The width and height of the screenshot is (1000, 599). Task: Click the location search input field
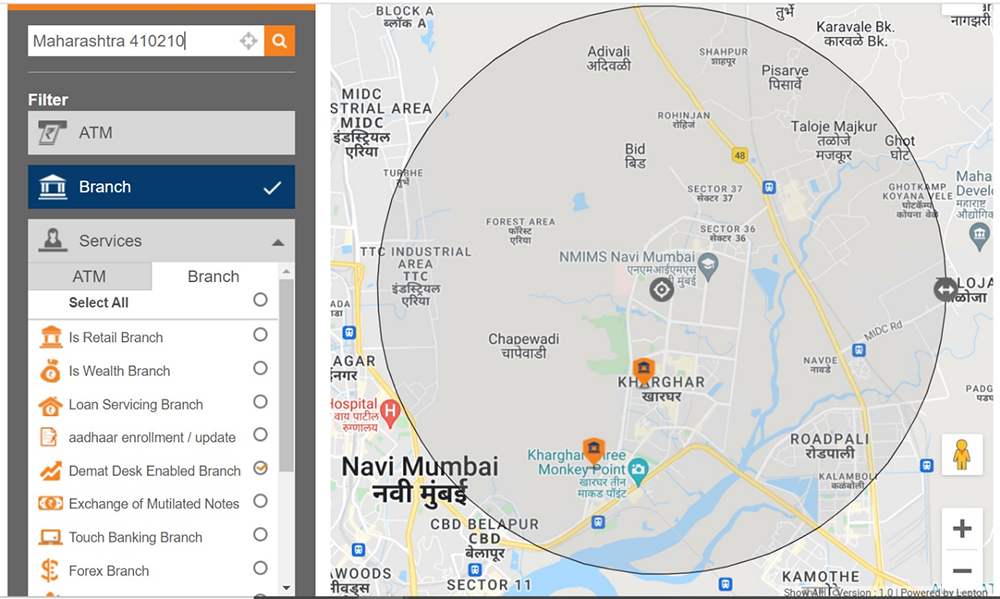point(134,41)
